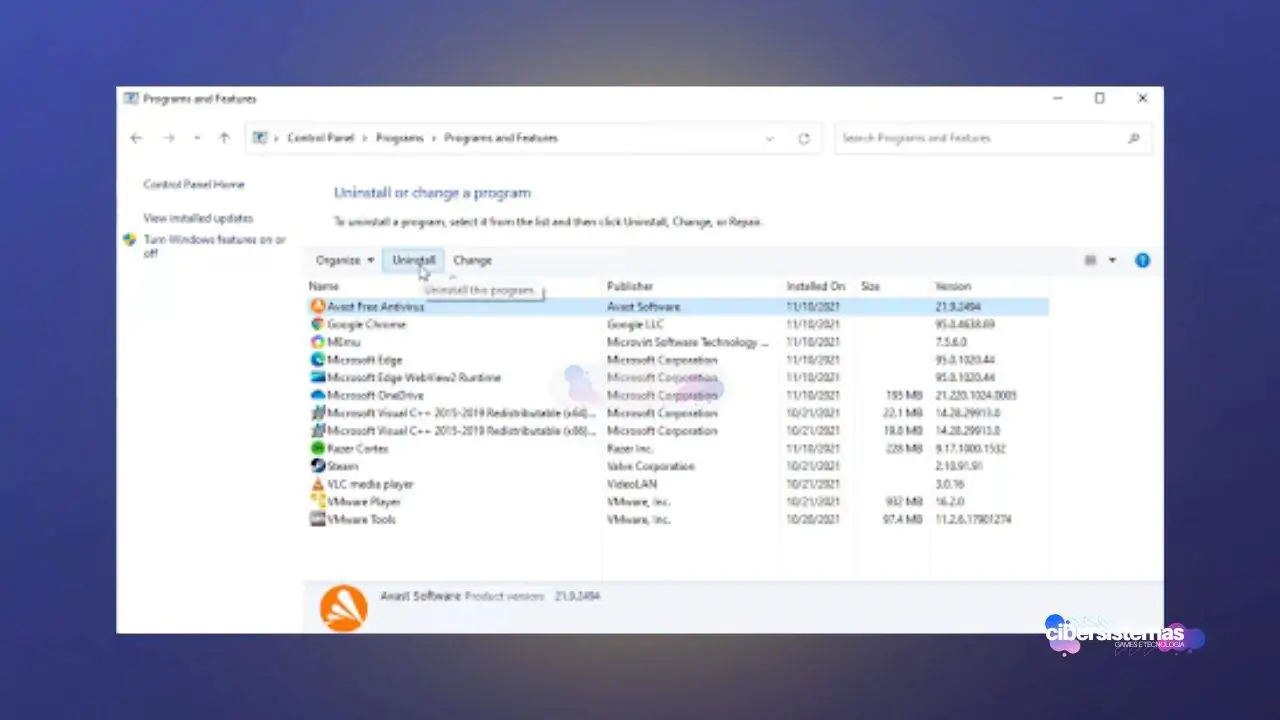Click the Edge WebView2 Runtime icon
1280x720 pixels.
(x=318, y=378)
